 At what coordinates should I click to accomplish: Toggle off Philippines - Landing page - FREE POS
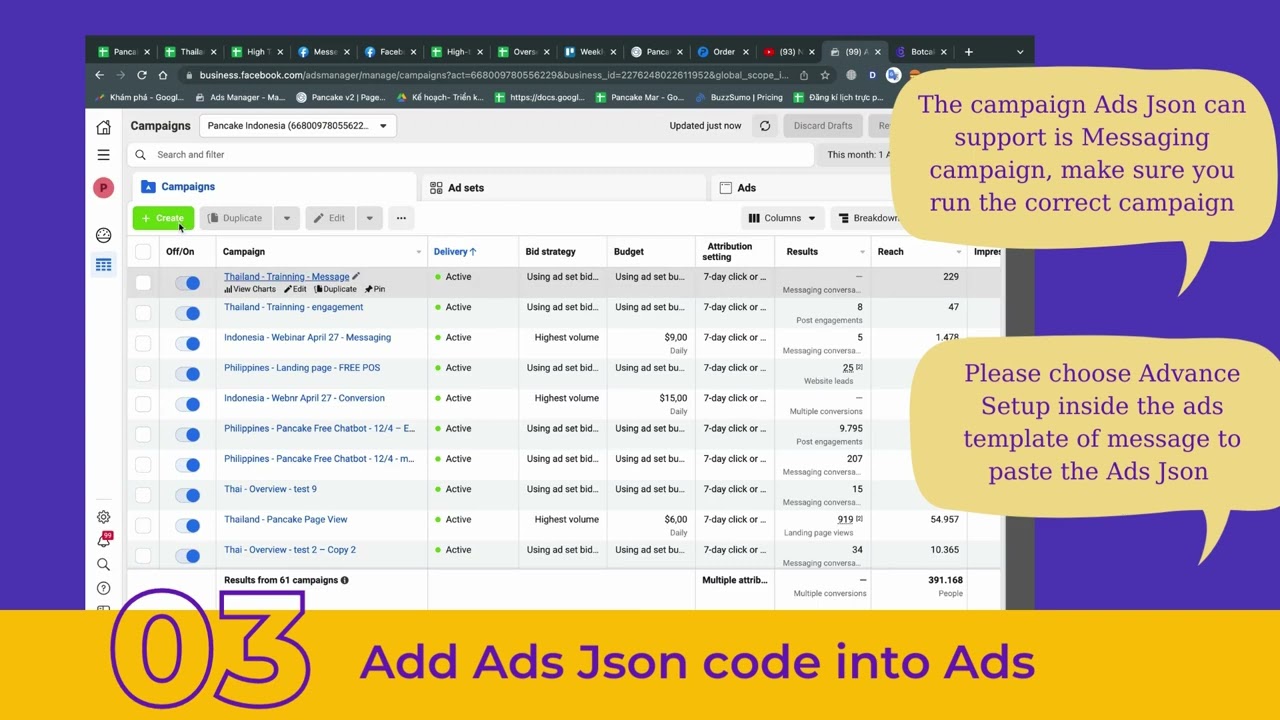pyautogui.click(x=188, y=374)
